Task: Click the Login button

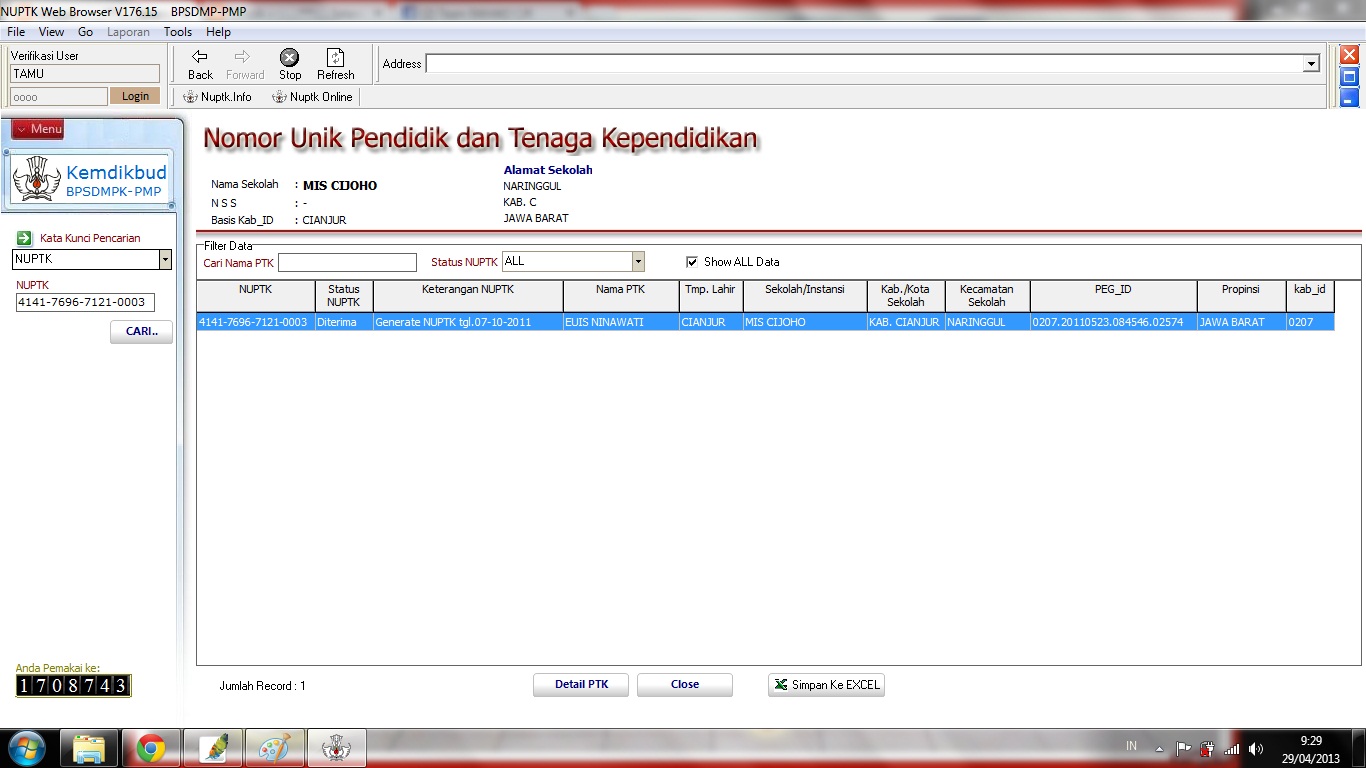Action: tap(135, 96)
